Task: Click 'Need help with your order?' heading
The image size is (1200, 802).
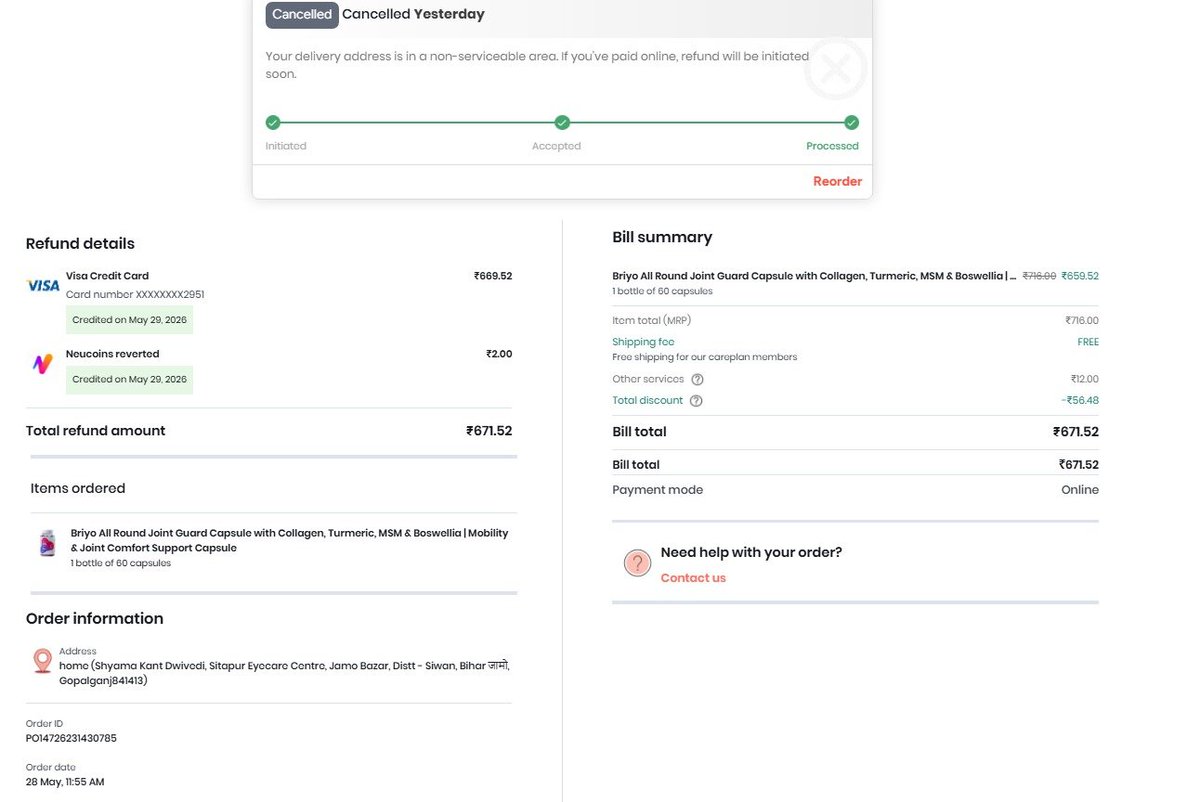Action: [x=751, y=552]
